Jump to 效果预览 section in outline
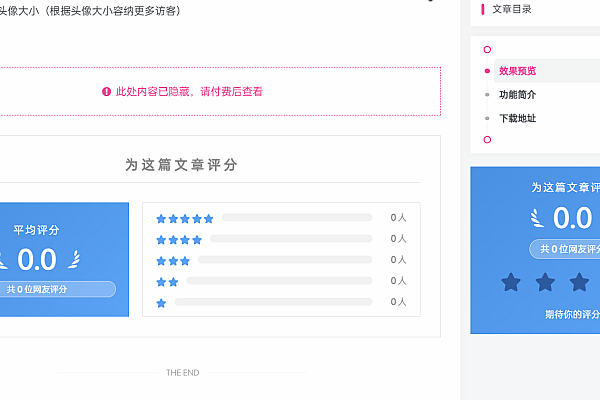 (x=517, y=71)
